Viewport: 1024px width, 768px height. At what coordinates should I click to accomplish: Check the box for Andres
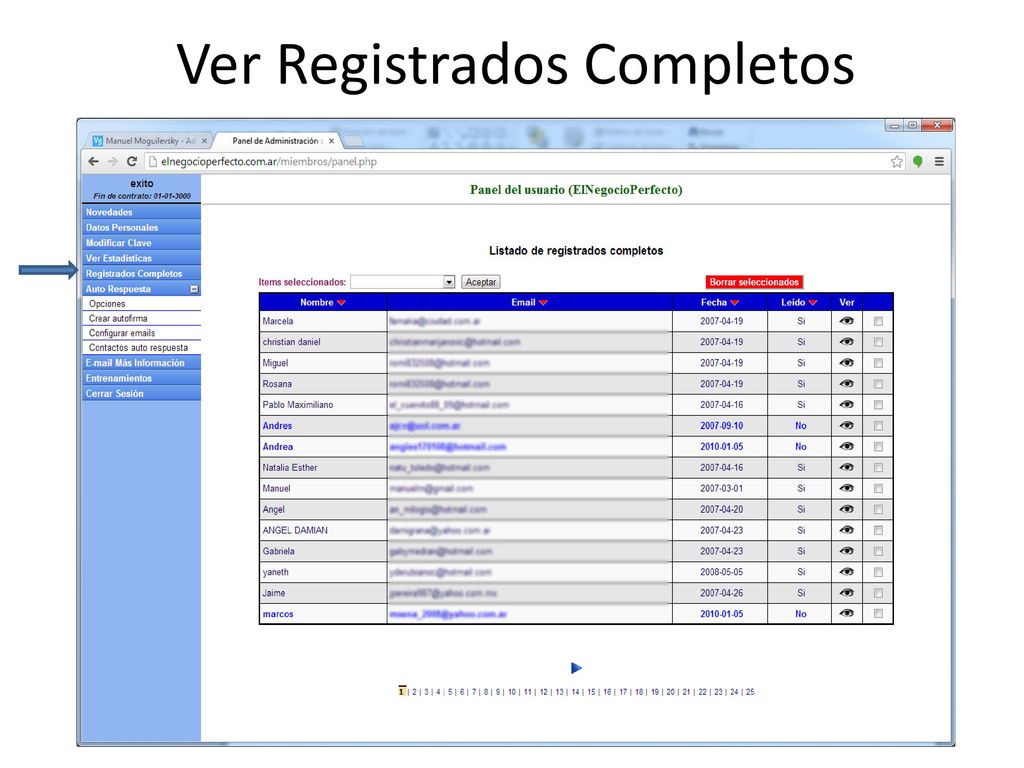click(x=878, y=426)
